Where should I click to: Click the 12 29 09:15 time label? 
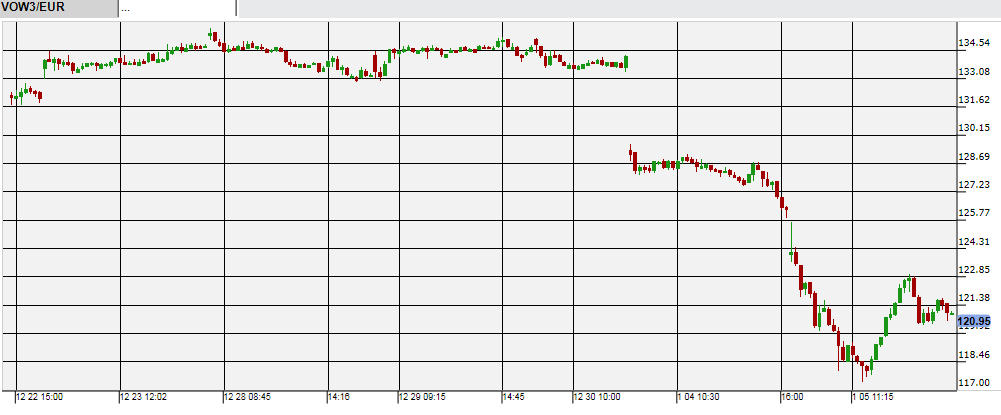[x=423, y=397]
